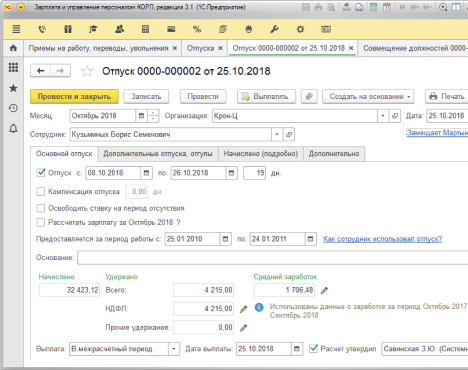The height and width of the screenshot is (370, 468).
Task: Open the people (staff) section icon
Action: [x=119, y=29]
